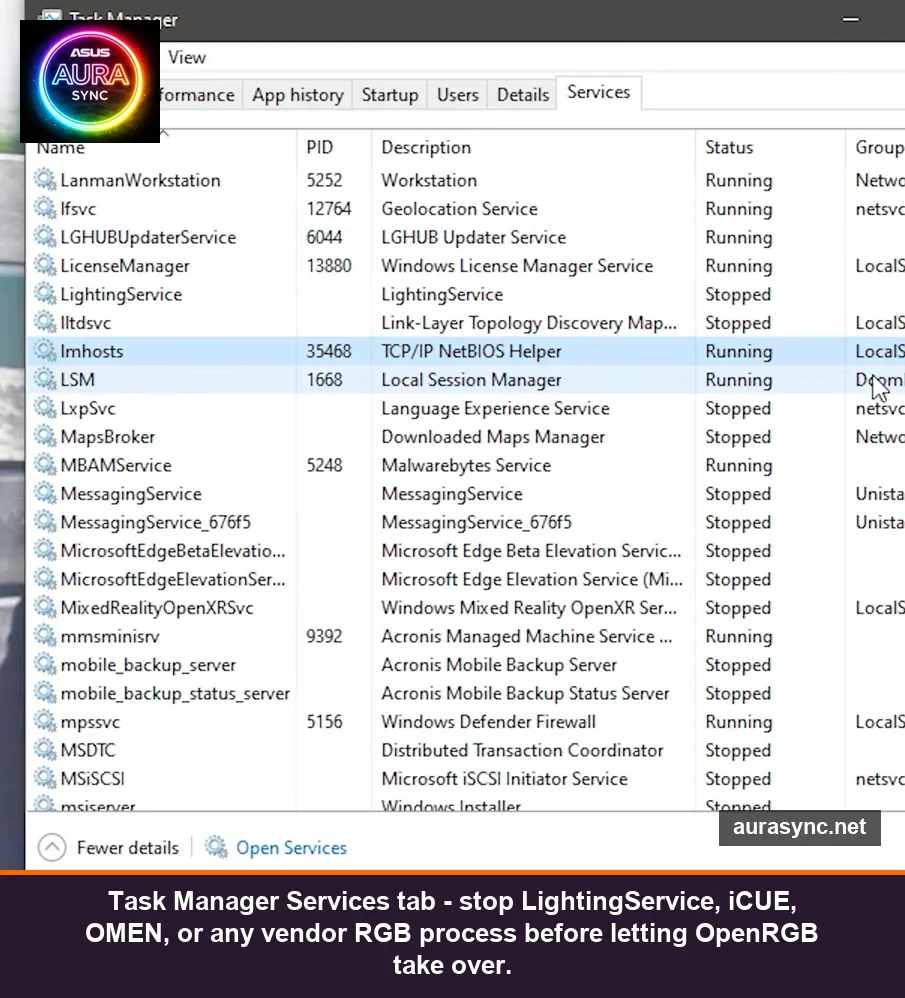This screenshot has height=998, width=905.
Task: Switch to the Details tab
Action: click(x=522, y=94)
